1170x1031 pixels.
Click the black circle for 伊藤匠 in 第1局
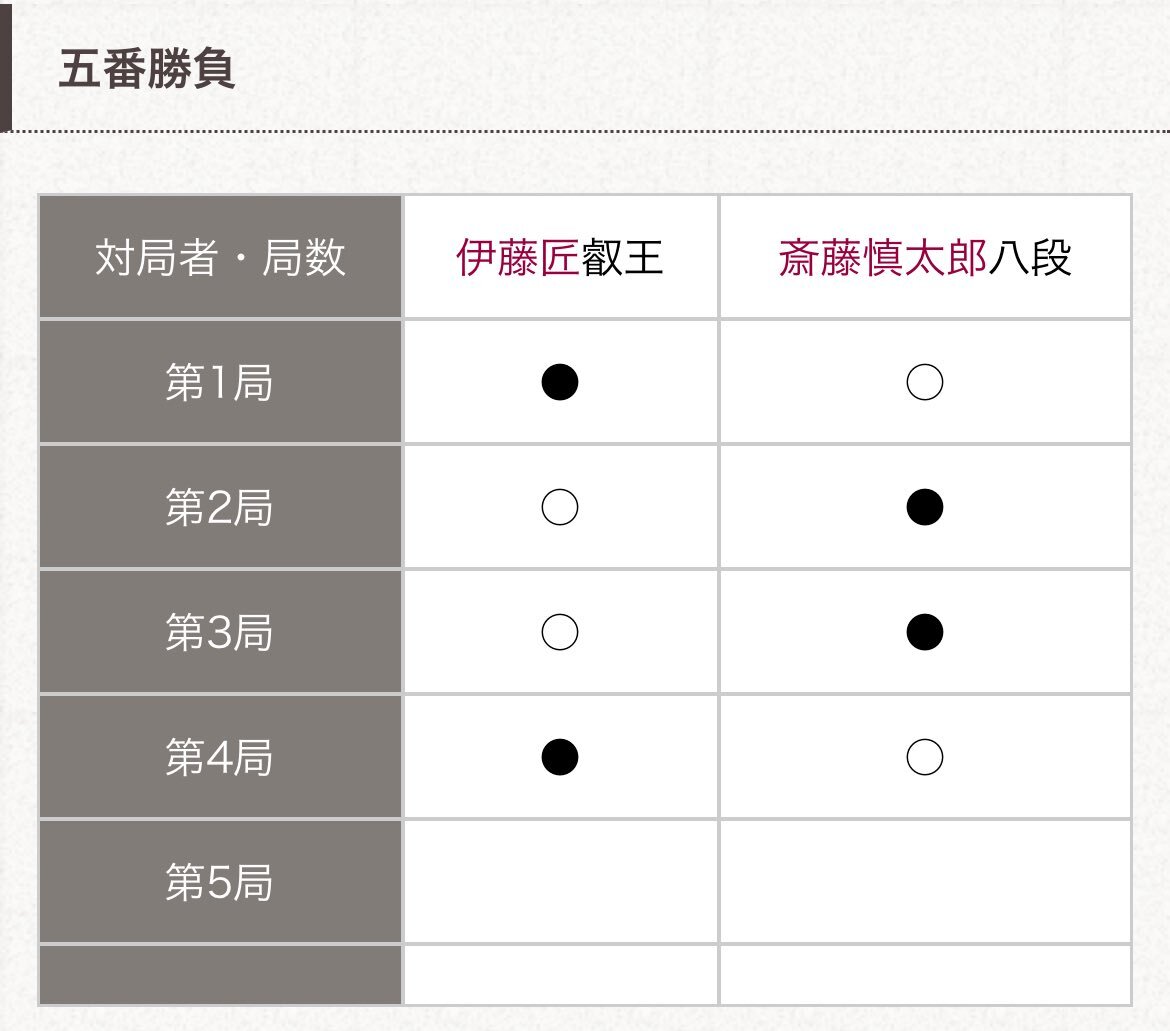(560, 382)
